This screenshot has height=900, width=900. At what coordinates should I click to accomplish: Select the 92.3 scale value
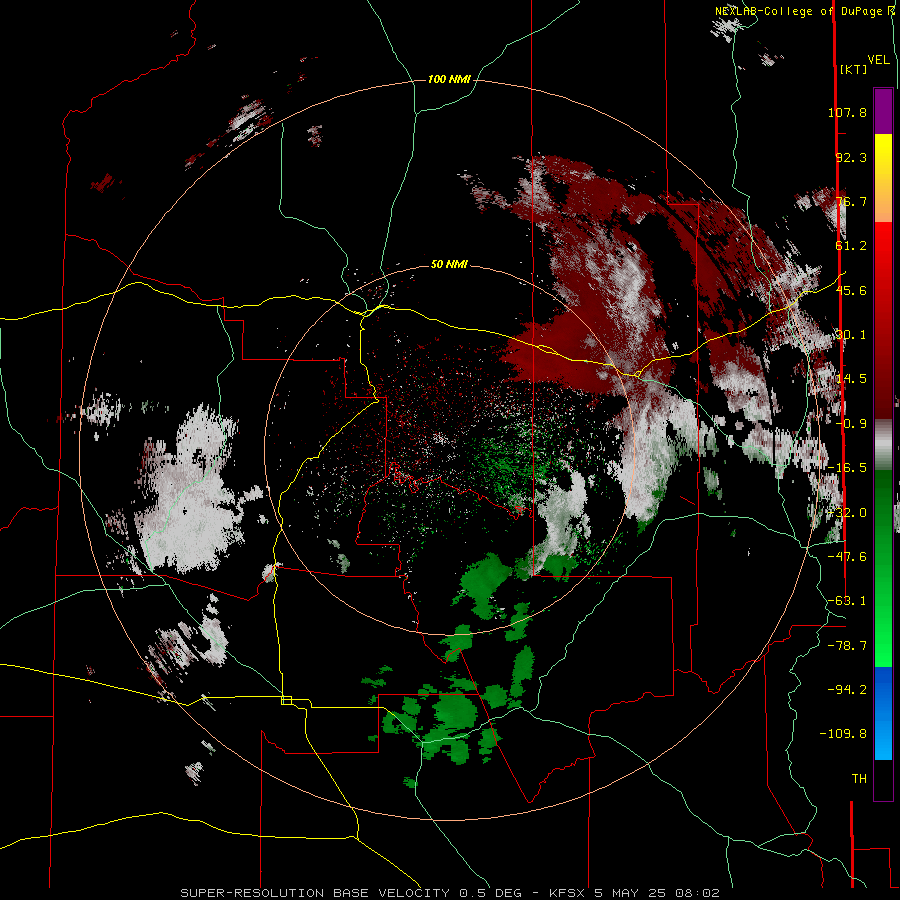pyautogui.click(x=851, y=157)
